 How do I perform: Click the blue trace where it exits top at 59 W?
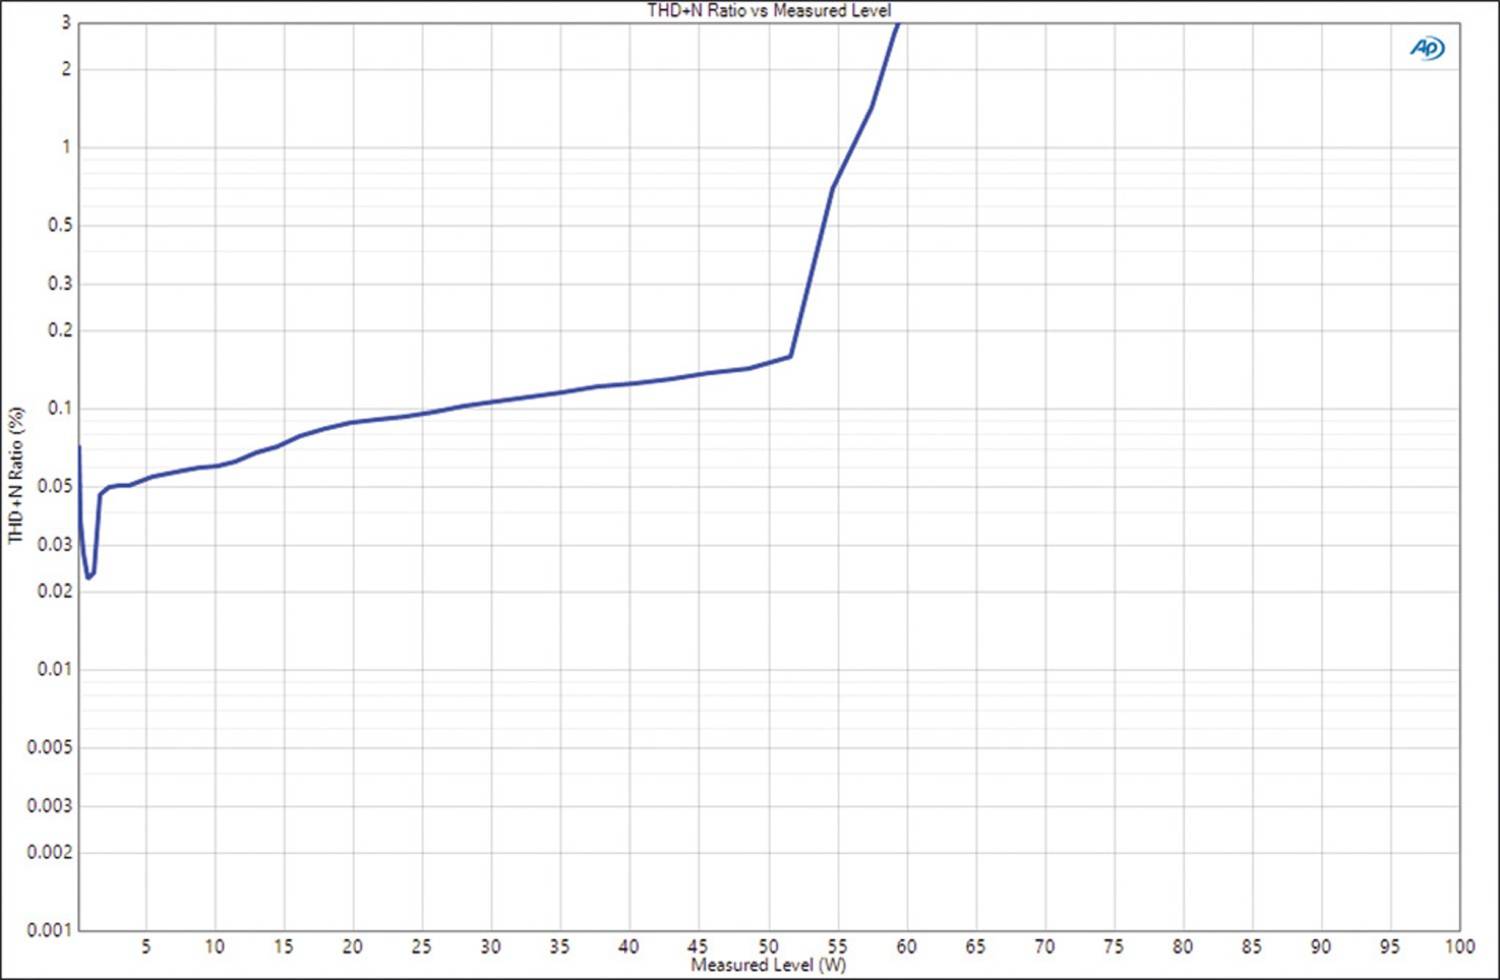coord(897,25)
